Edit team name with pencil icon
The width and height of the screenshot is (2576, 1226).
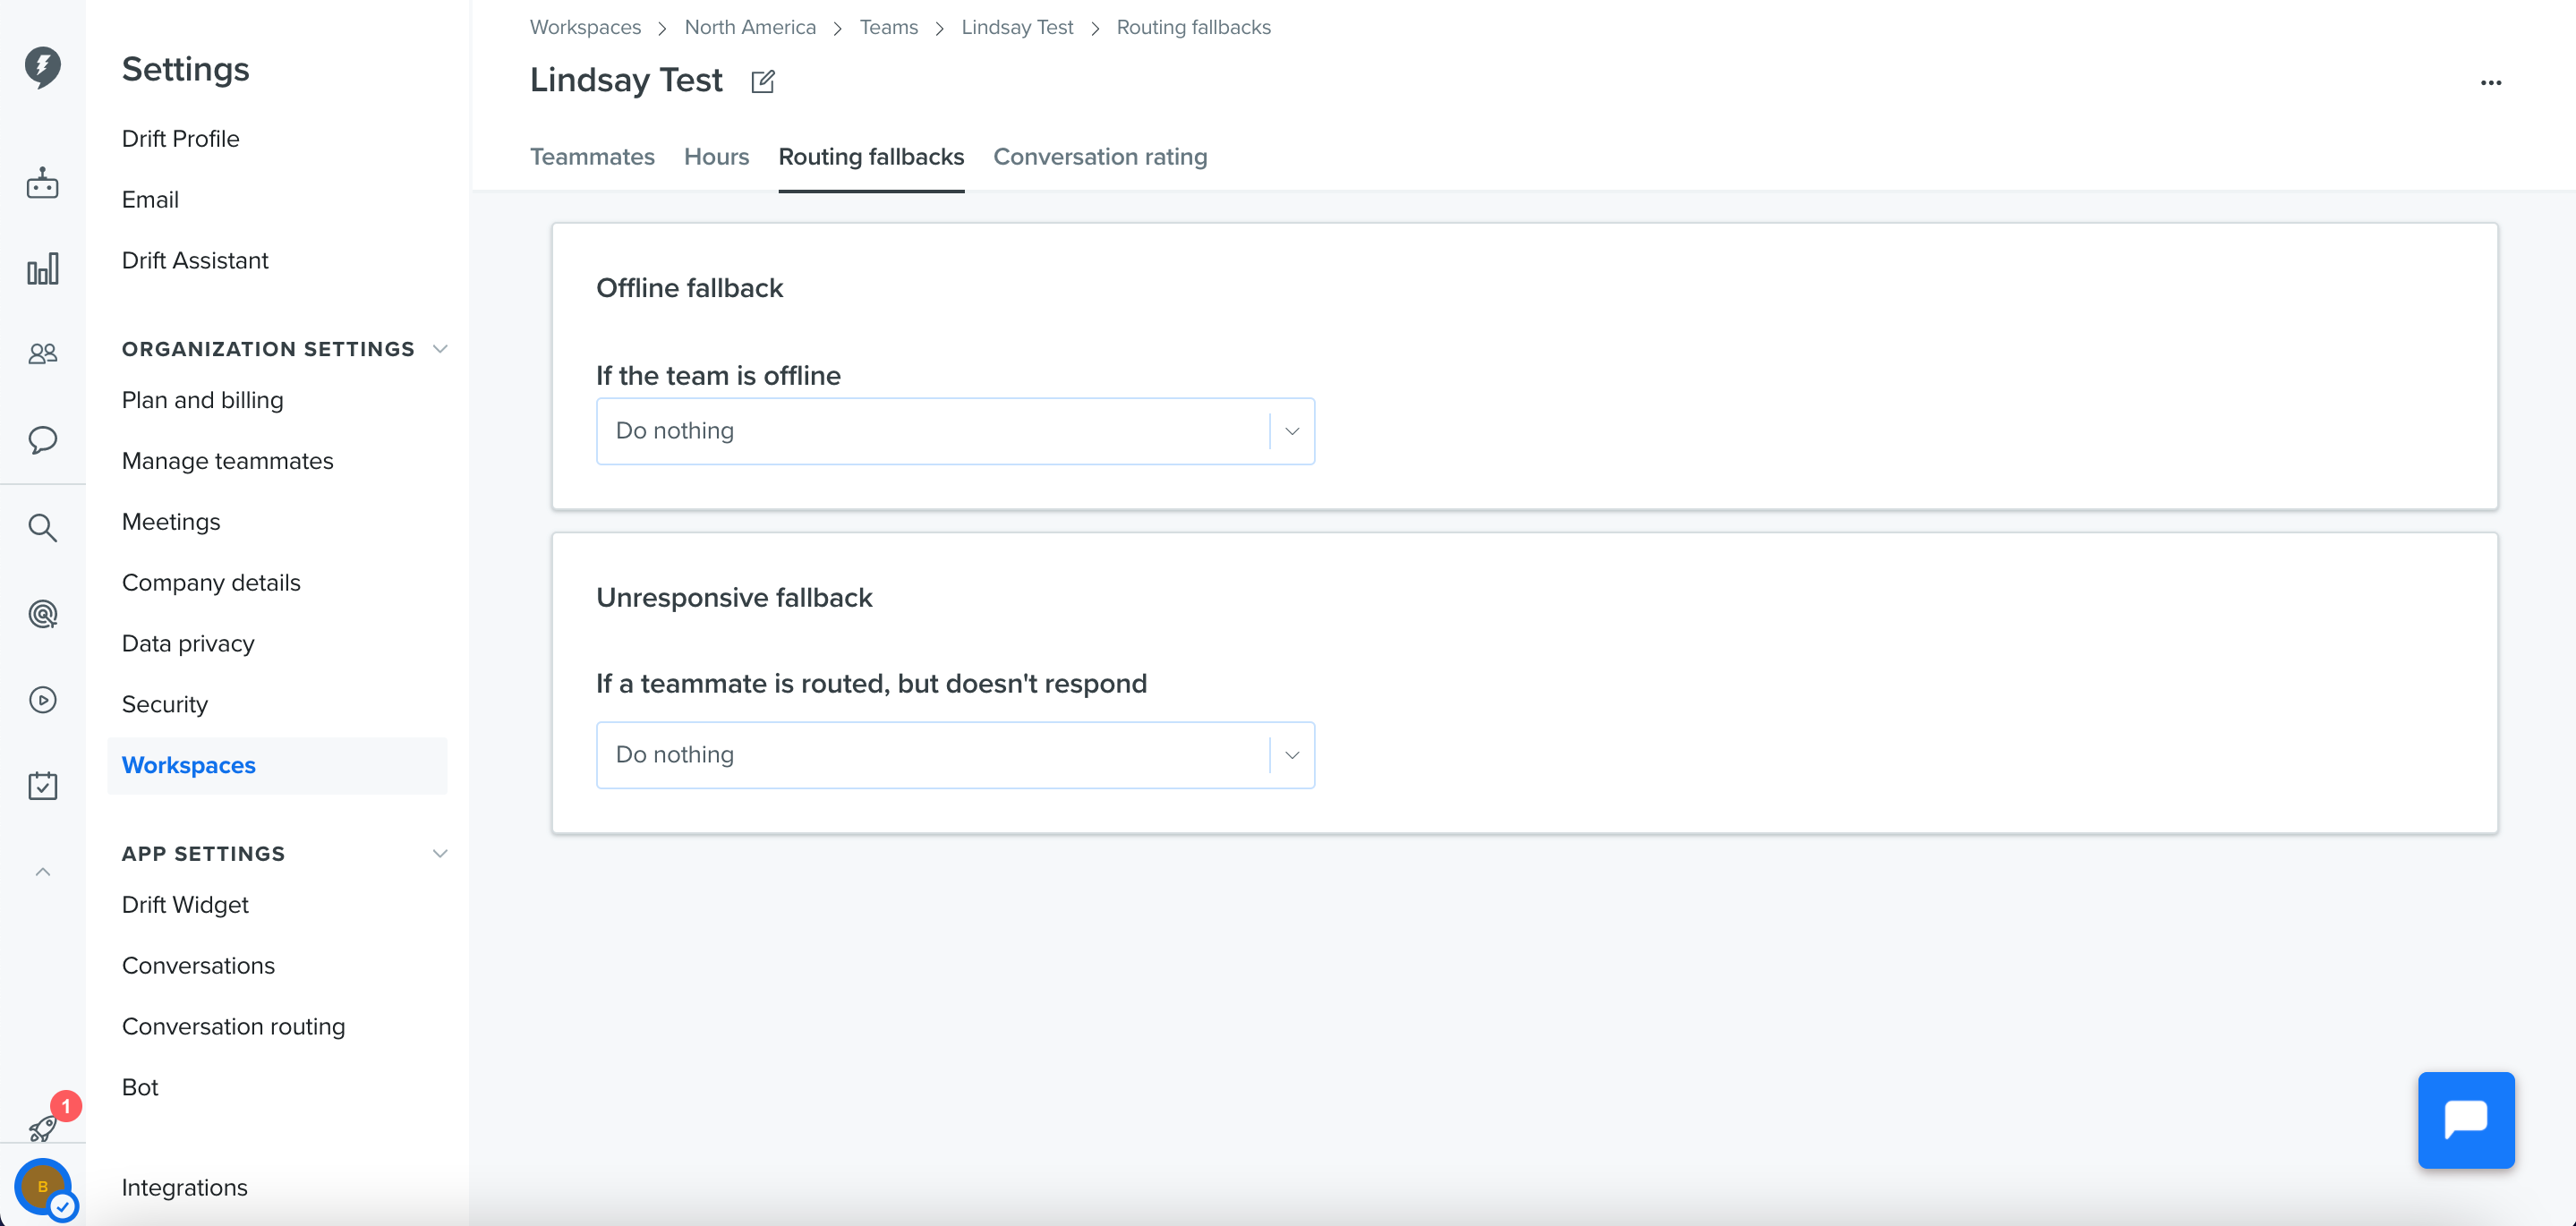763,81
